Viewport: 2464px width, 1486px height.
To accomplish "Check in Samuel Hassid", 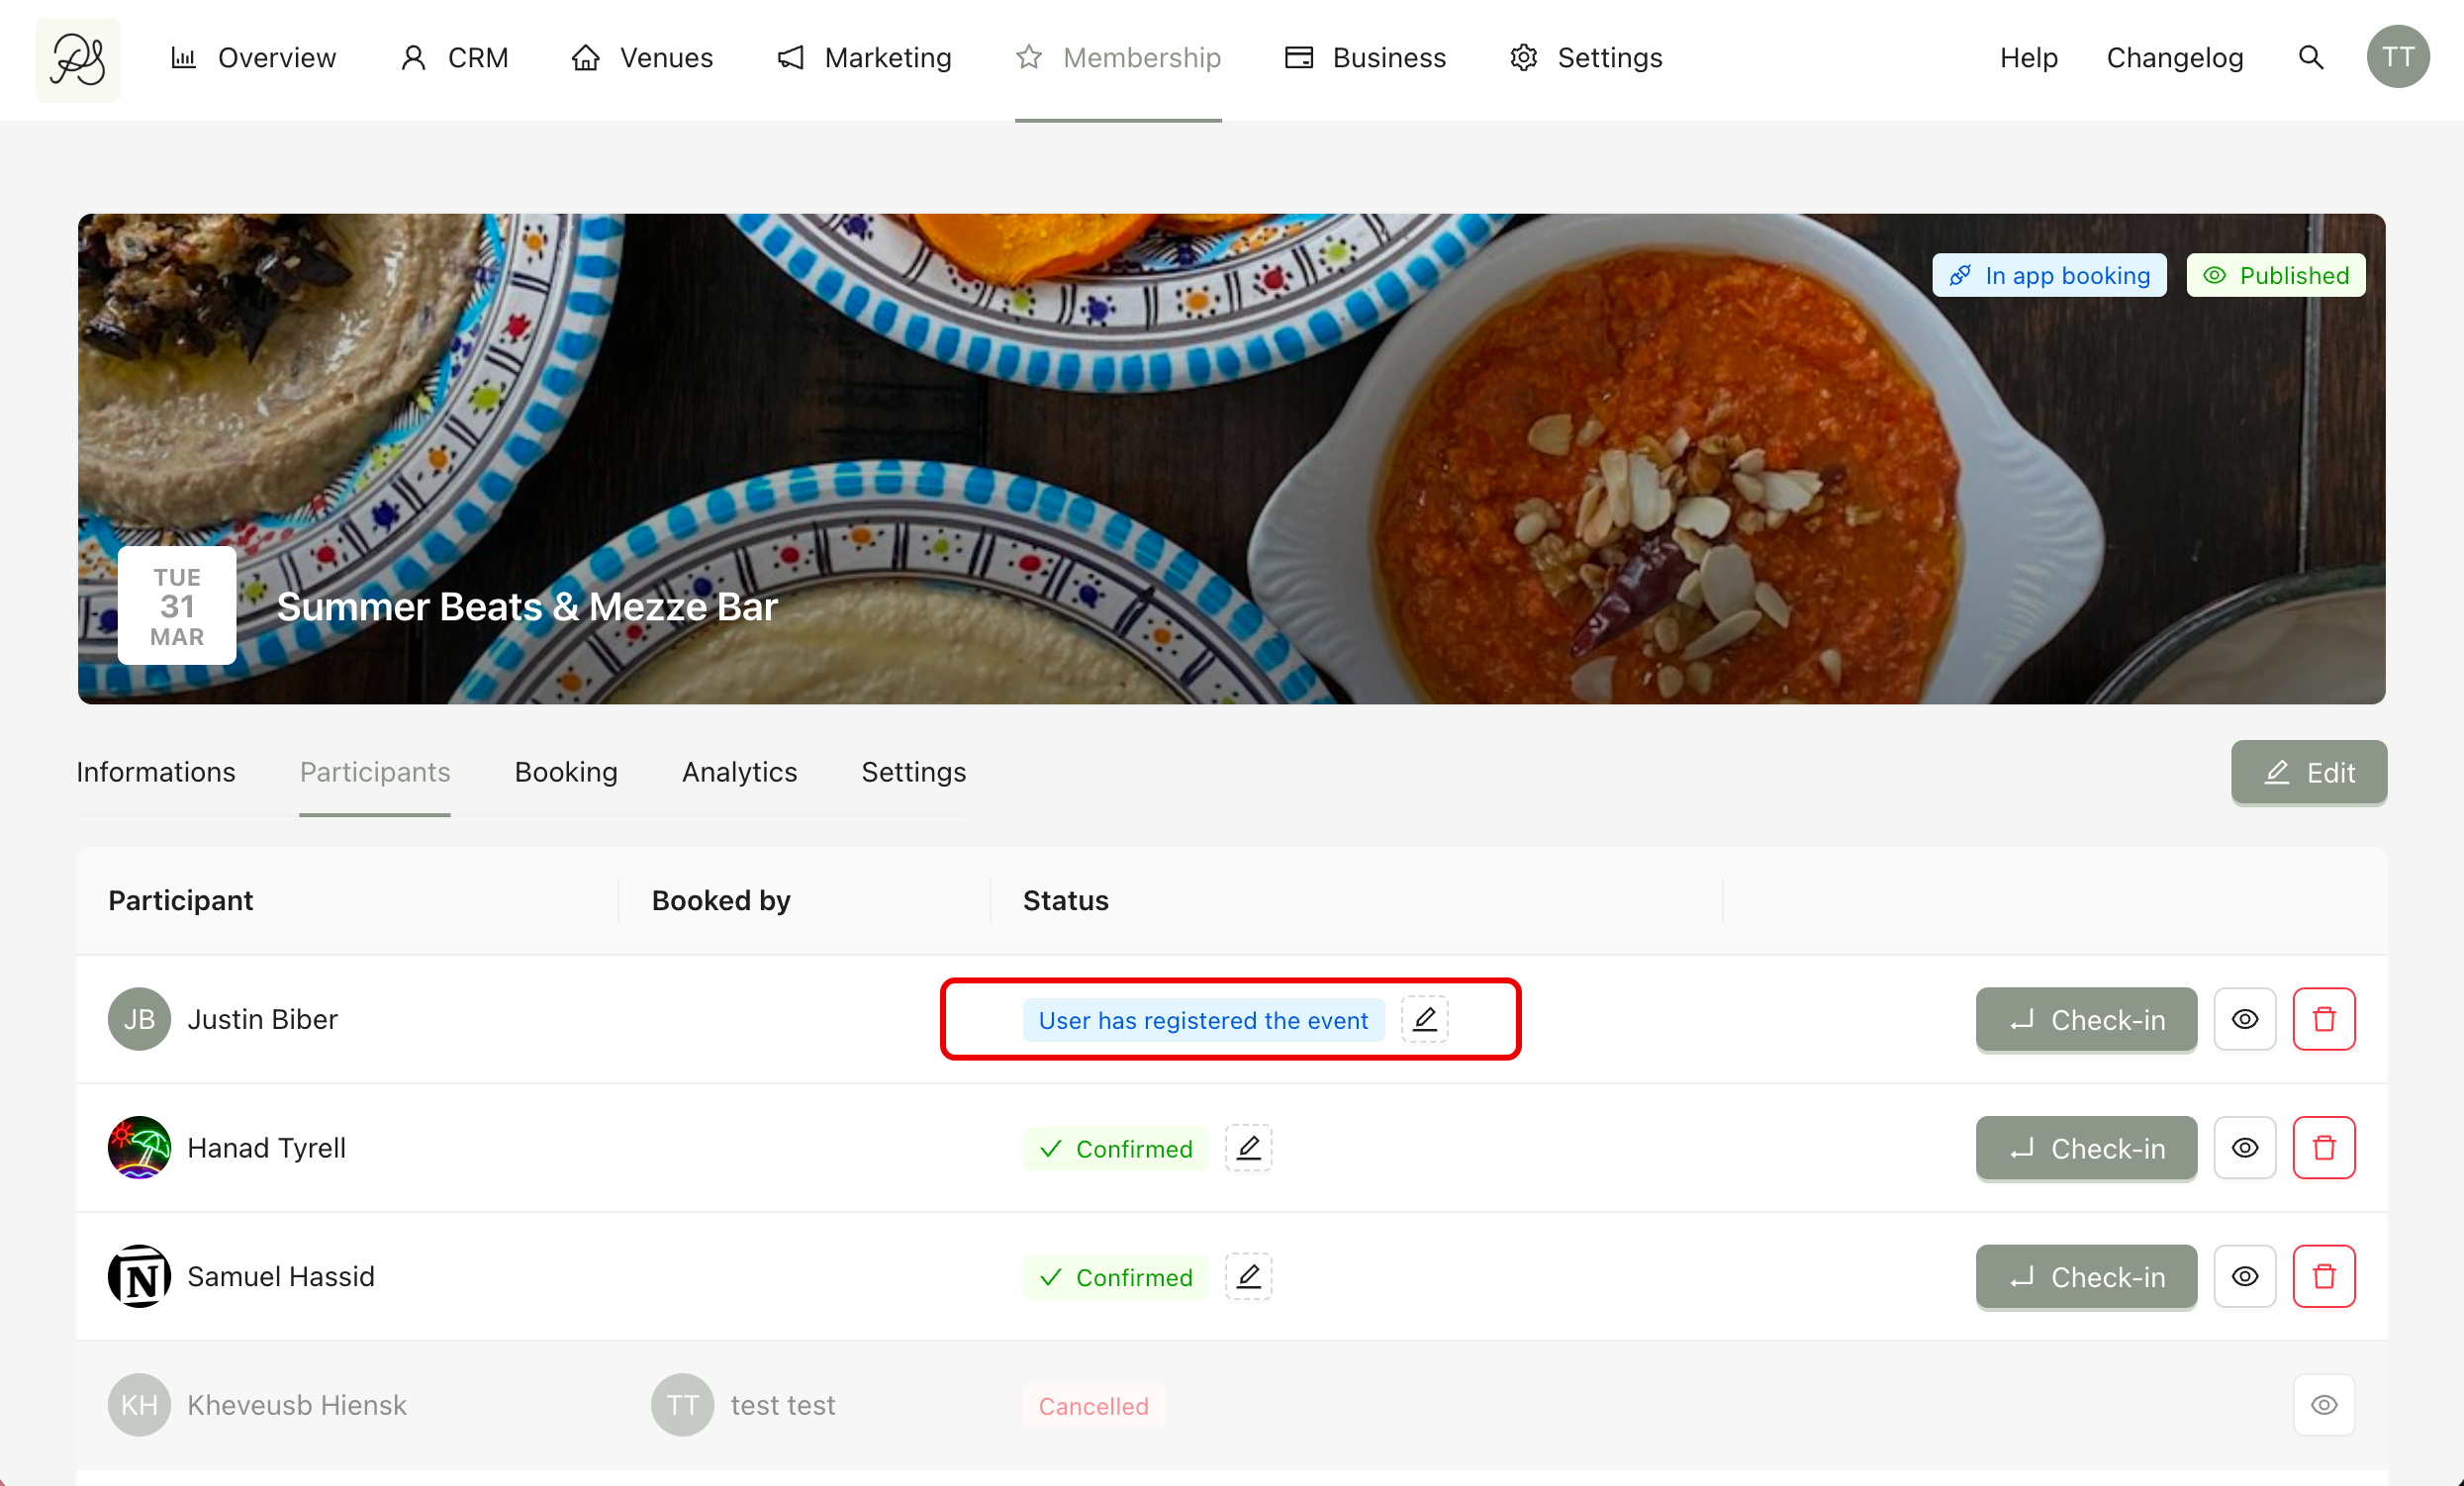I will [2086, 1276].
